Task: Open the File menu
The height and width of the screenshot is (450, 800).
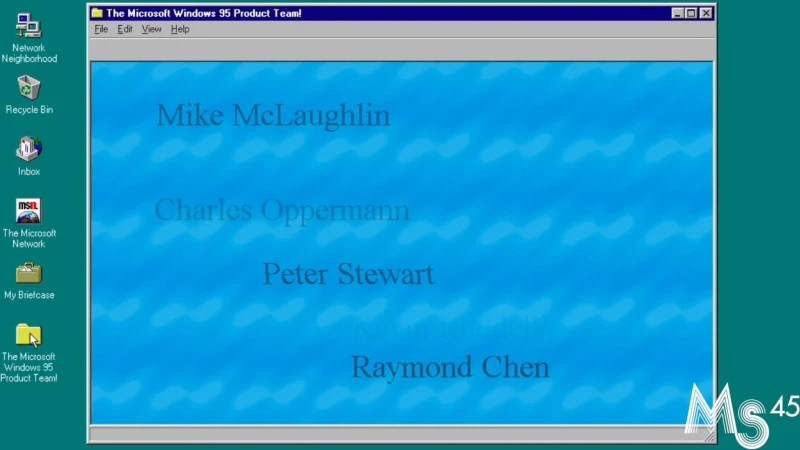Action: (101, 29)
